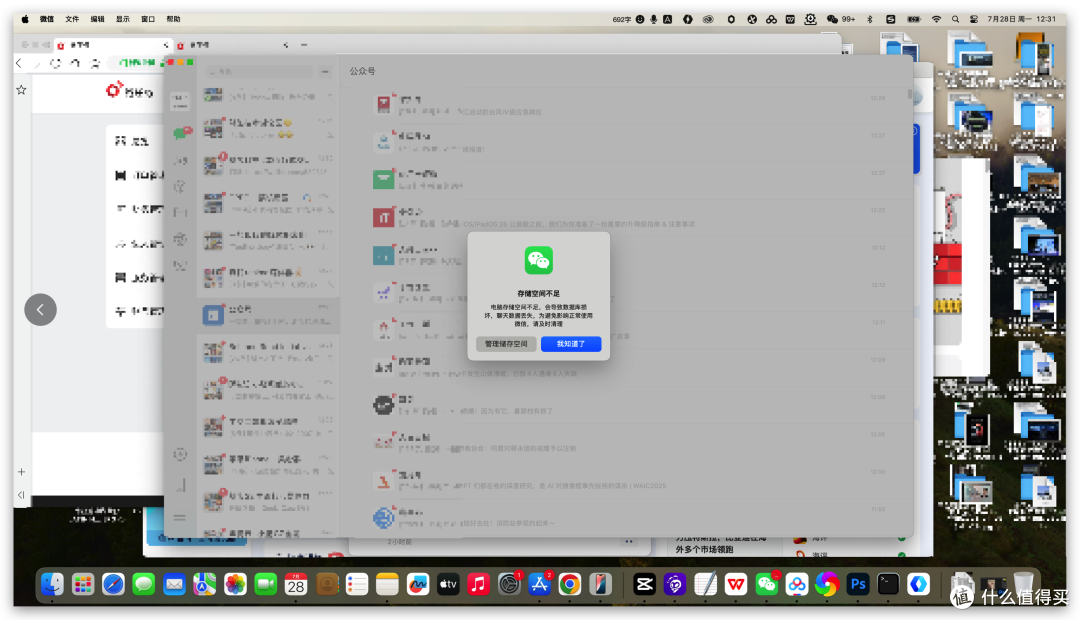The height and width of the screenshot is (620, 1080).
Task: Launch FaceTime from the Dock
Action: click(x=265, y=585)
